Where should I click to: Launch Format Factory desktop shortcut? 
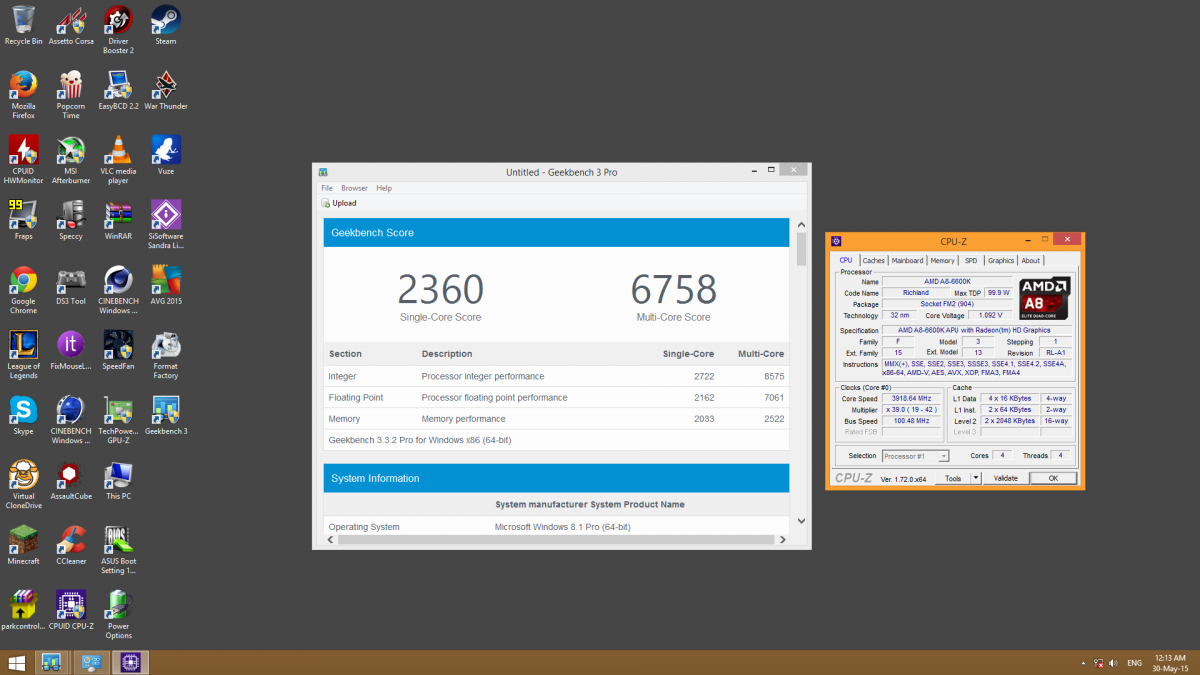click(166, 355)
